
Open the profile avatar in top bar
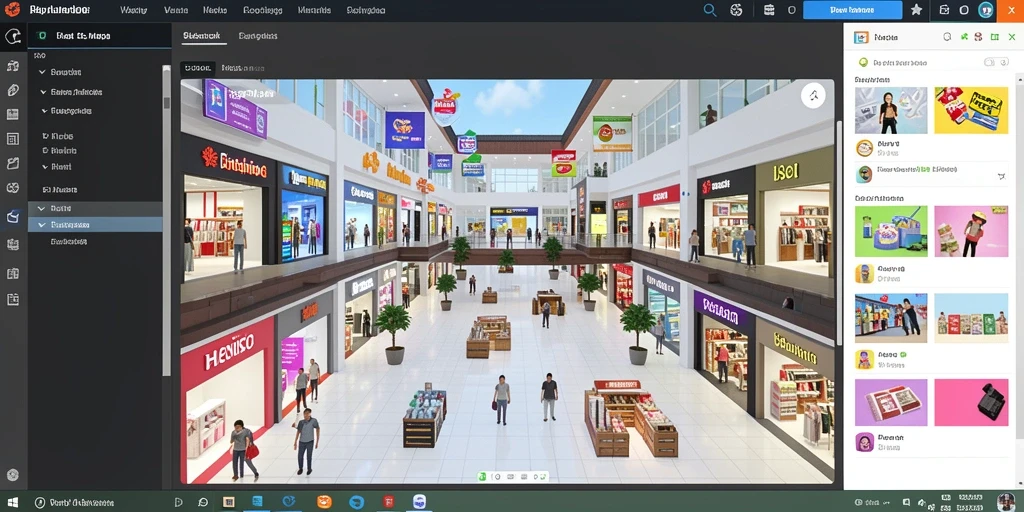point(985,10)
